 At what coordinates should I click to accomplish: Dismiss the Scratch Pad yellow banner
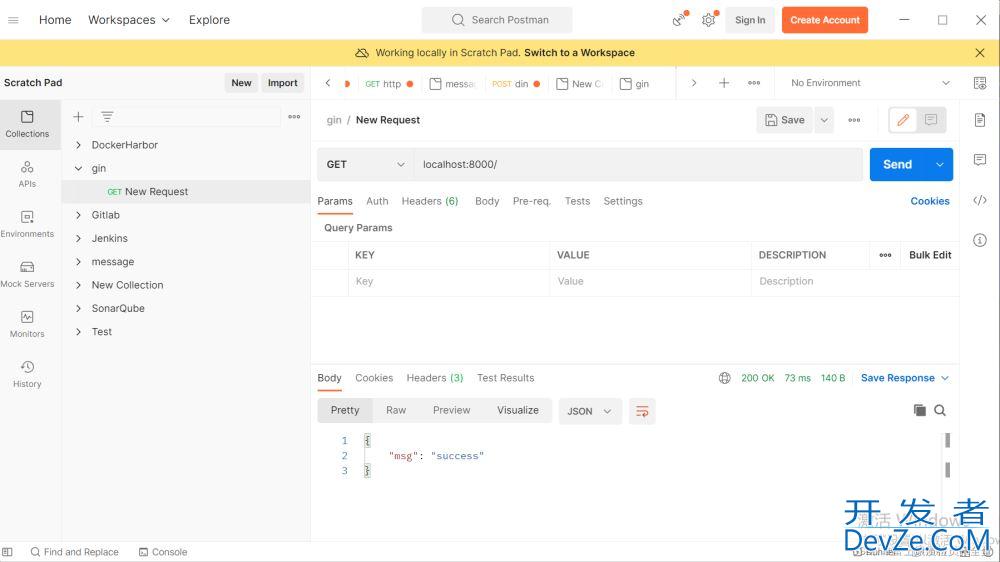pos(980,53)
